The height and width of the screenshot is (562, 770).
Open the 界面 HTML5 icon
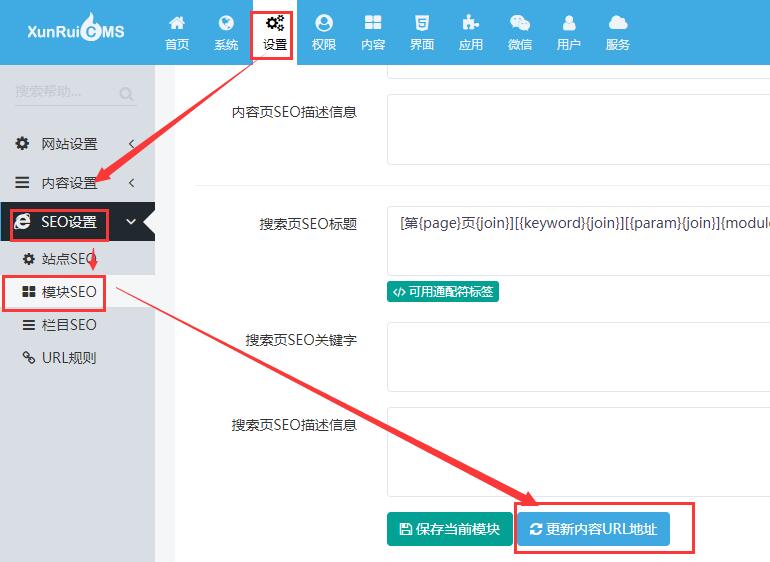pyautogui.click(x=421, y=23)
